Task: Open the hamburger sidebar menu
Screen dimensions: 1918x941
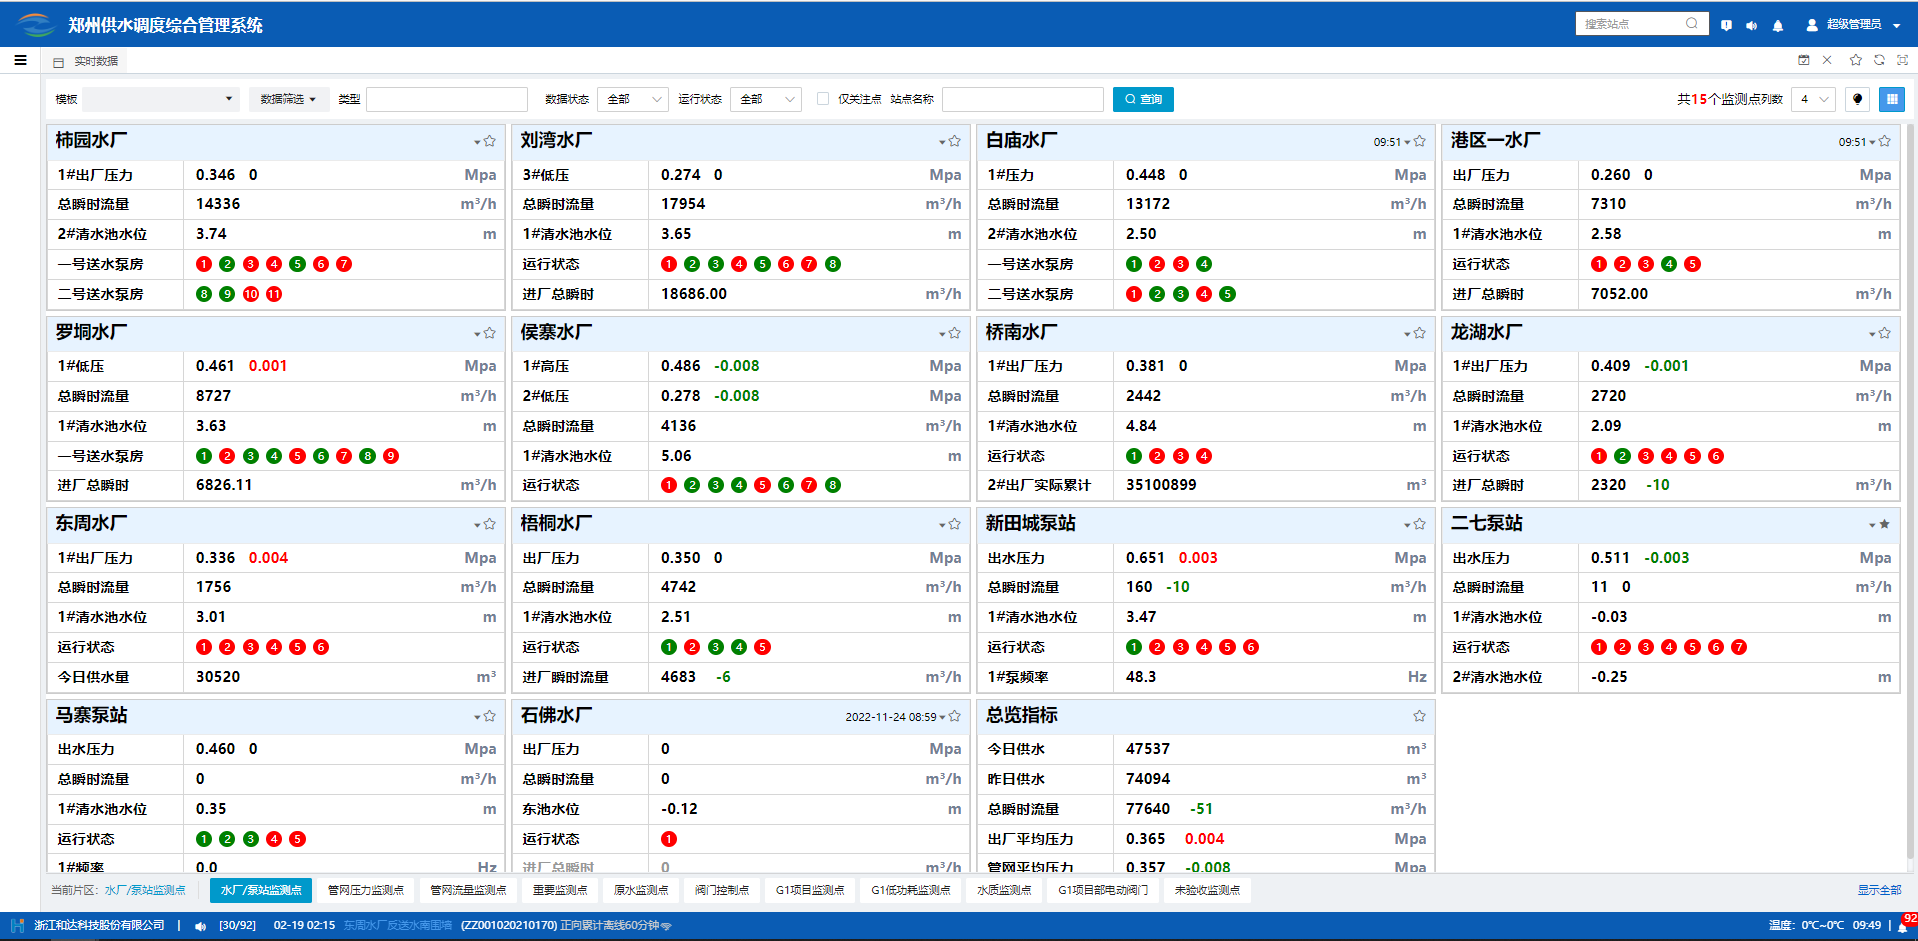Action: tap(20, 60)
